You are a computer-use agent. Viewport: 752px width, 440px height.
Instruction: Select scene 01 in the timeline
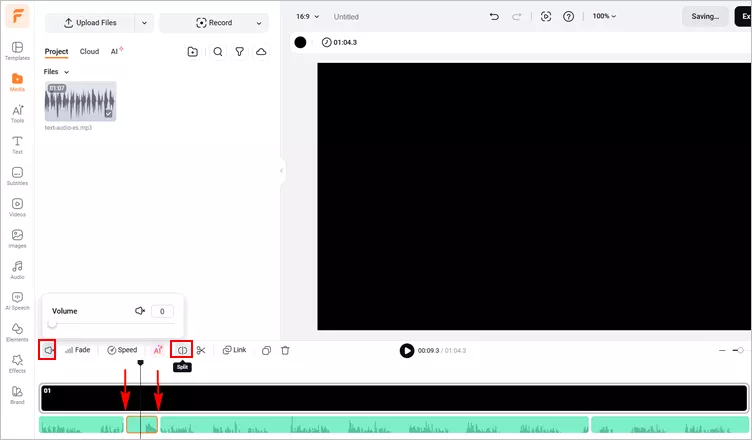pos(394,398)
